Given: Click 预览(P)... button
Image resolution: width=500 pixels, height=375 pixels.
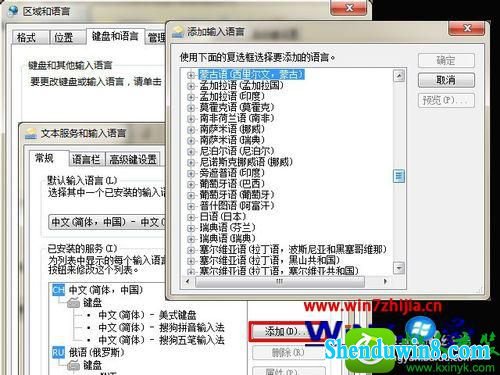Looking at the screenshot, I should [446, 100].
